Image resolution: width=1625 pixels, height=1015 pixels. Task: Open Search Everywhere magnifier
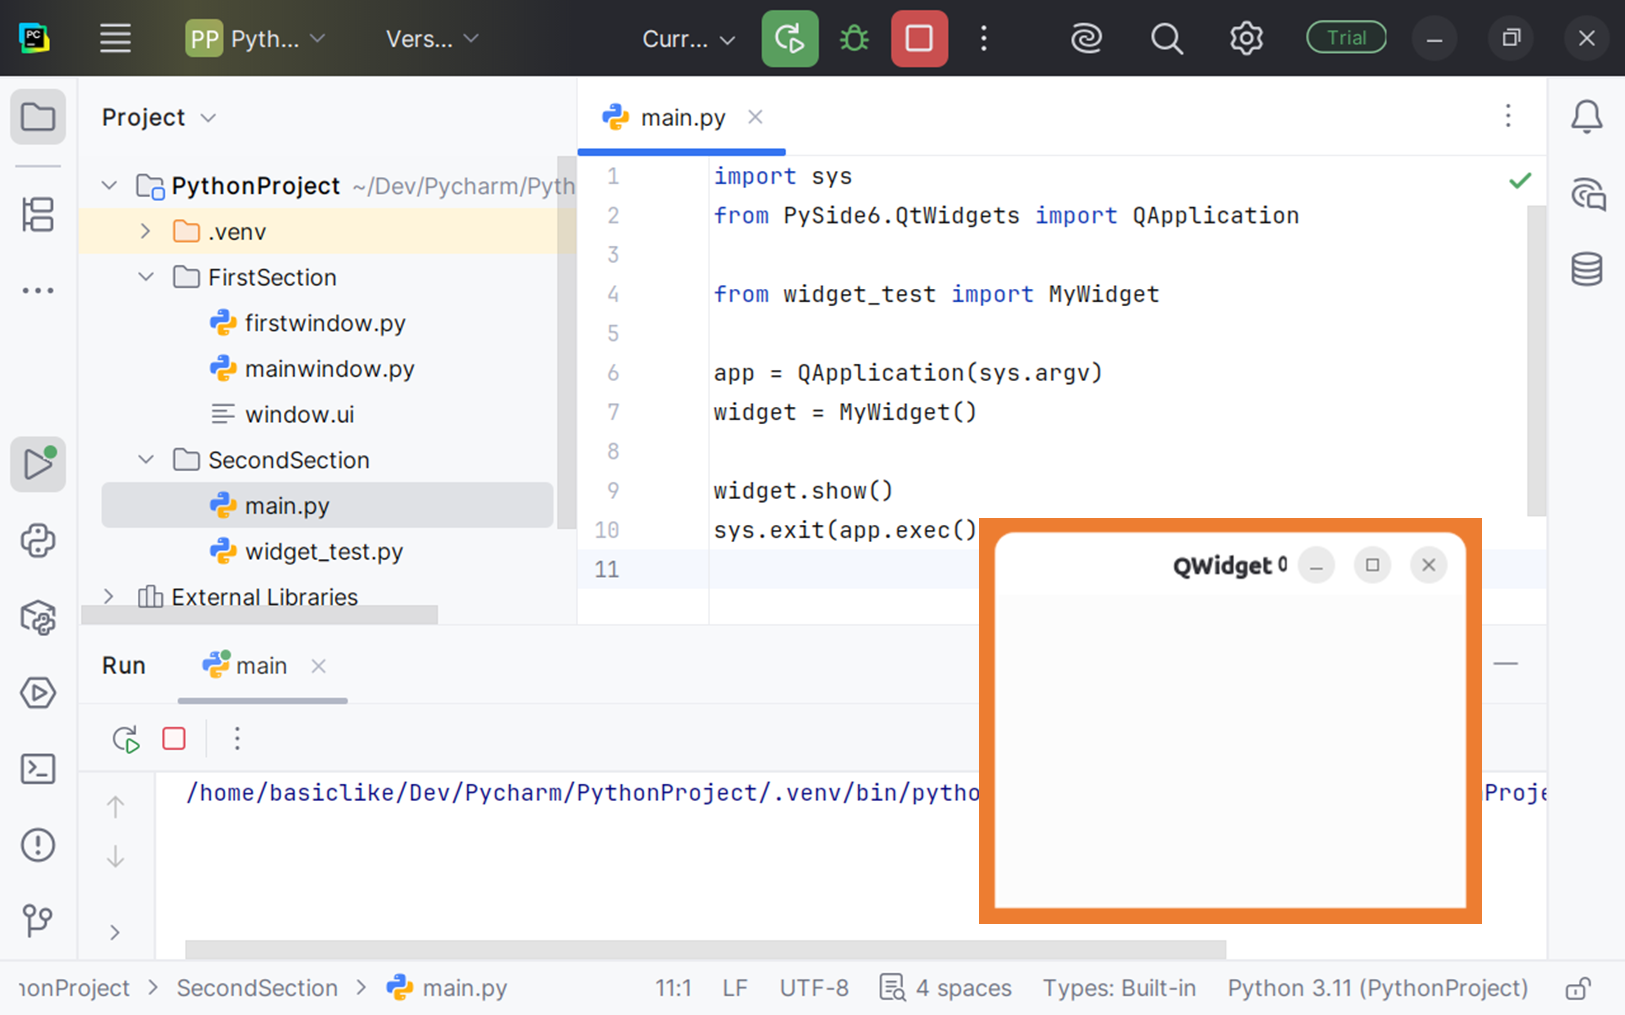(1166, 39)
